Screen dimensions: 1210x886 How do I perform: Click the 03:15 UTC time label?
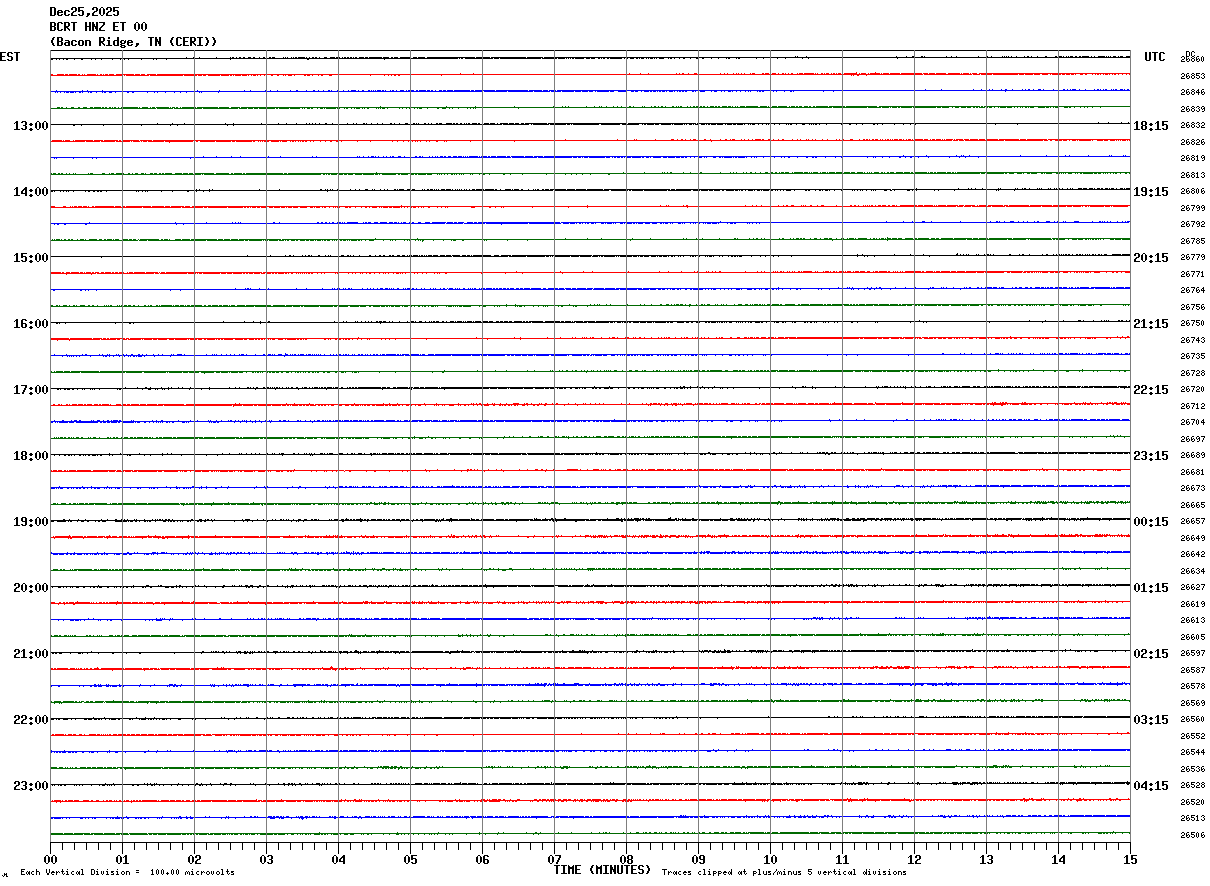tap(1151, 720)
